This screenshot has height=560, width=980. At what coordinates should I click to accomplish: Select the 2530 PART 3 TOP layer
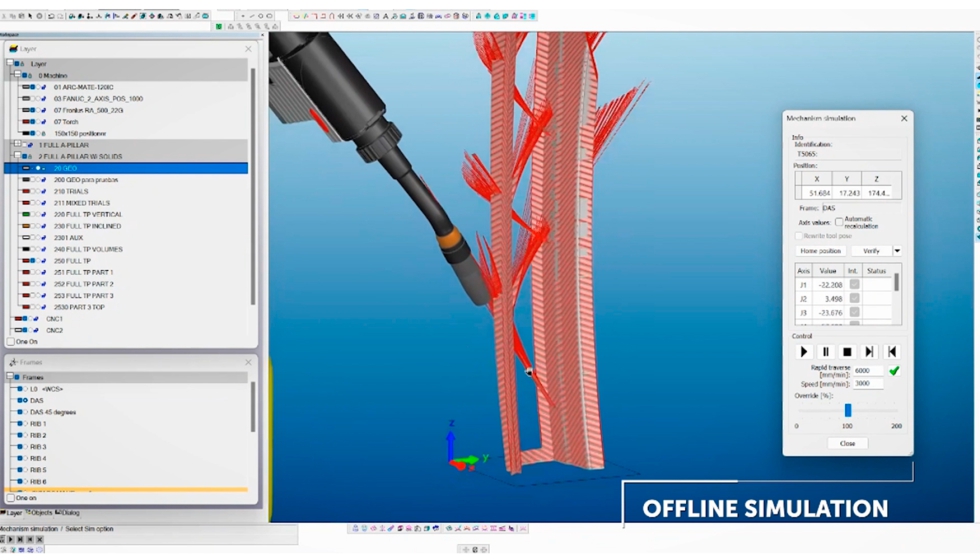[79, 307]
